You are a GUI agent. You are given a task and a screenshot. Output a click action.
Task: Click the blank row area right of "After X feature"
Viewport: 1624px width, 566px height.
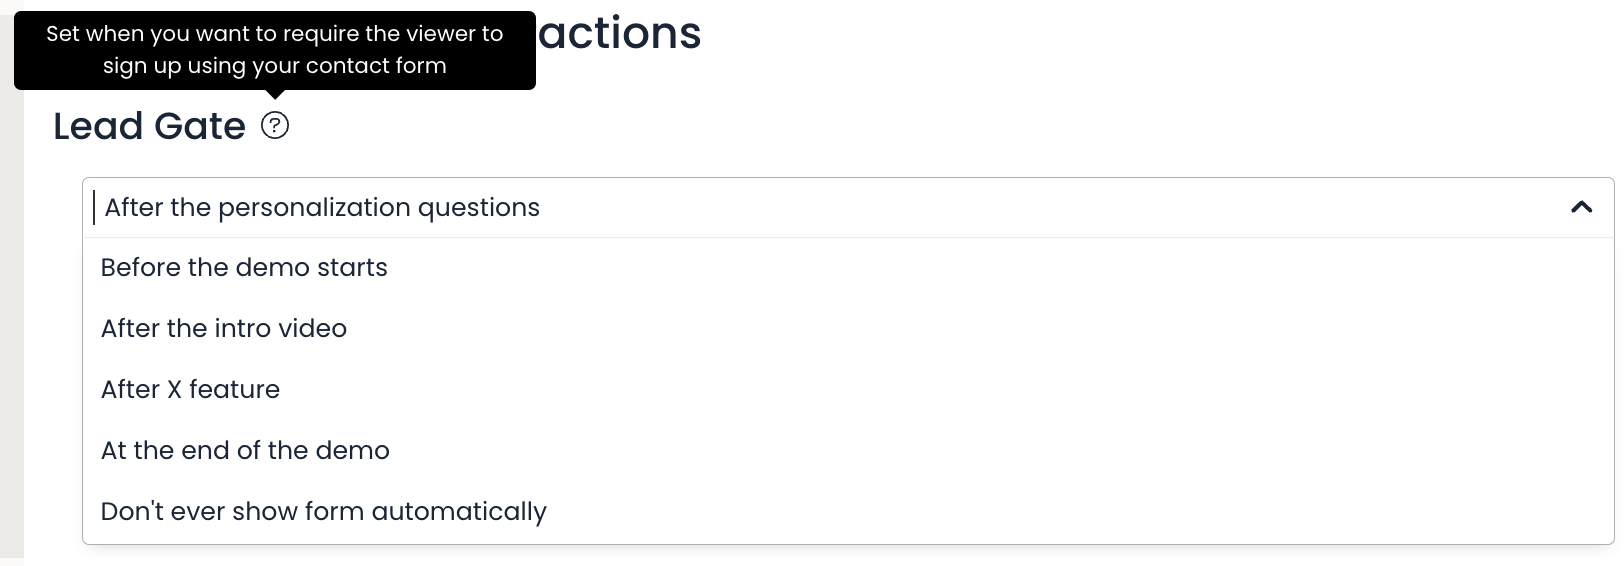(900, 390)
